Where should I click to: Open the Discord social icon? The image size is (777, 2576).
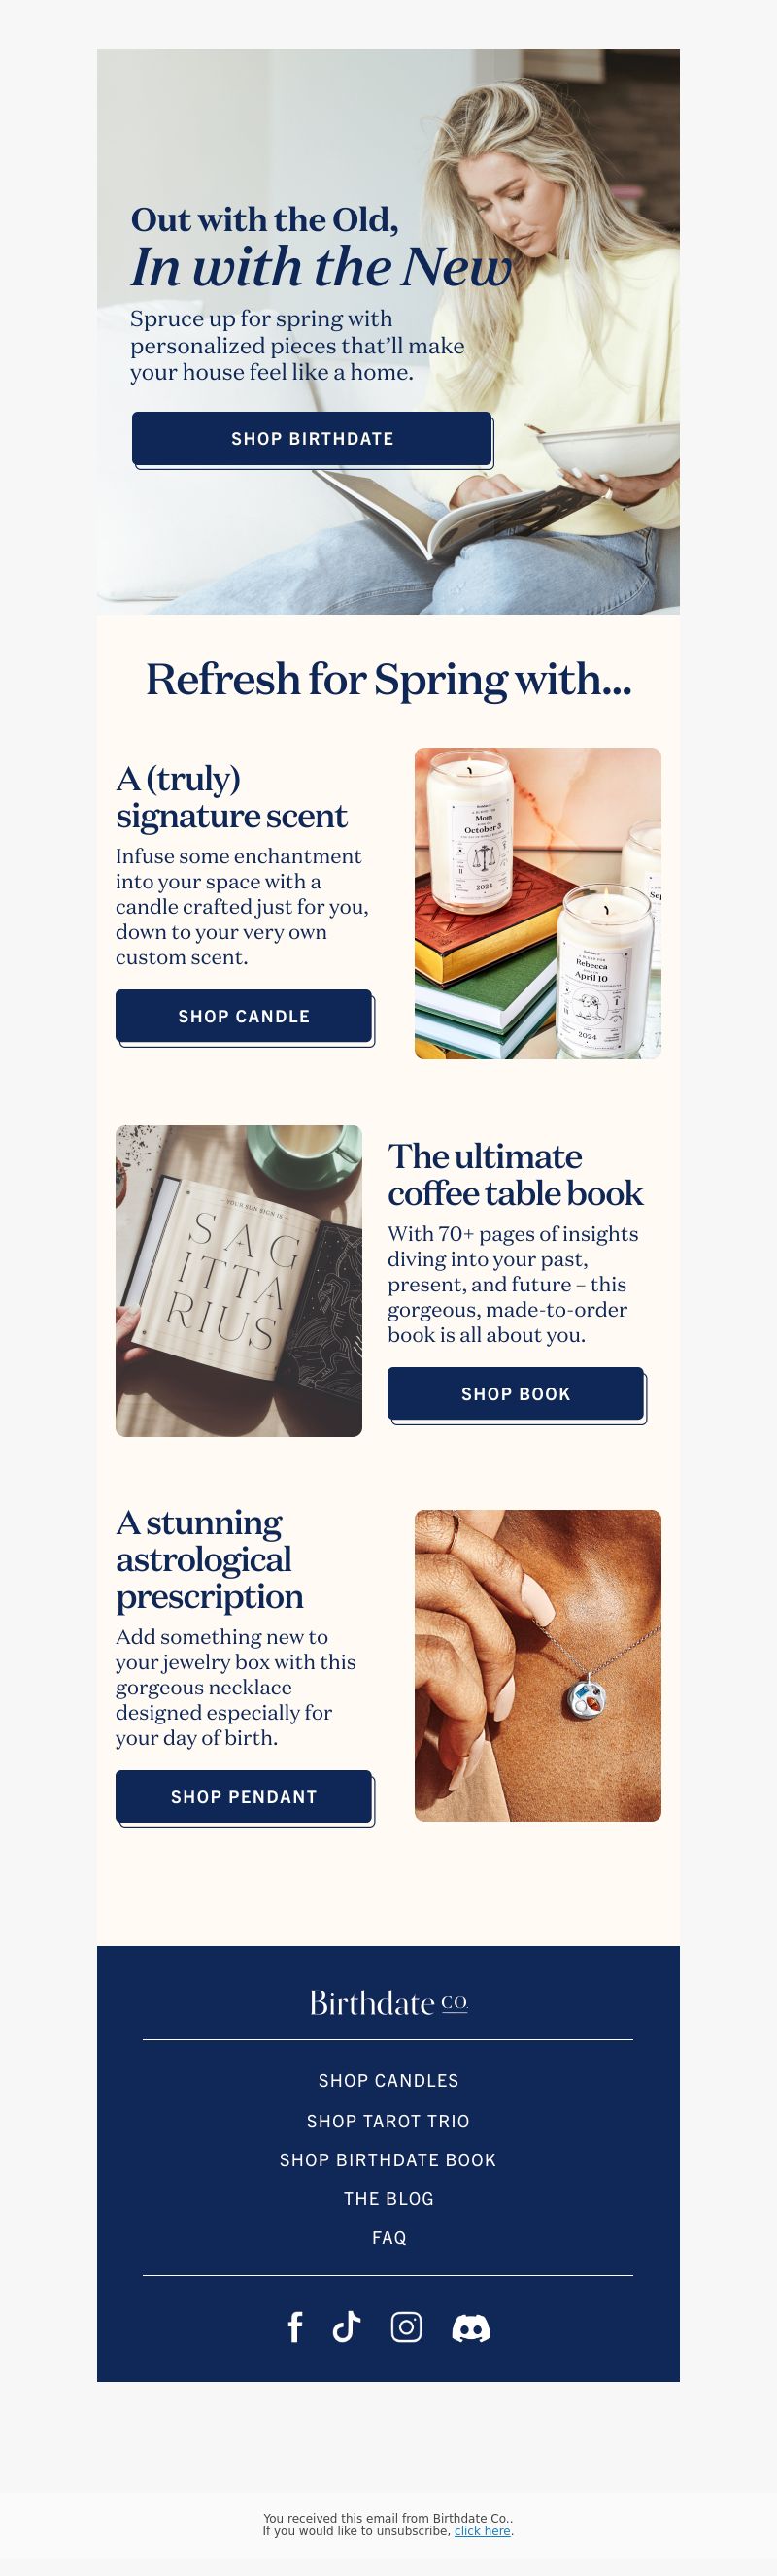(471, 2329)
